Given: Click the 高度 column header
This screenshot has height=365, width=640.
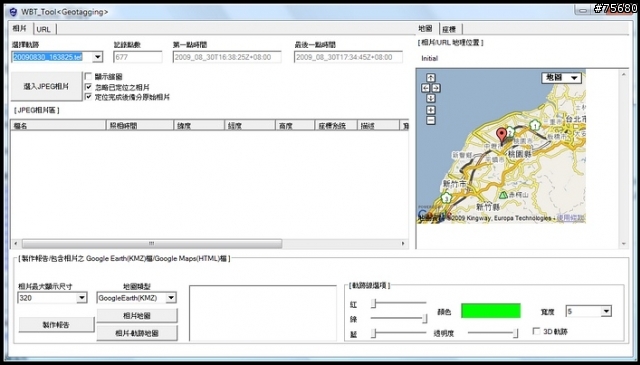Looking at the screenshot, I should [x=295, y=125].
